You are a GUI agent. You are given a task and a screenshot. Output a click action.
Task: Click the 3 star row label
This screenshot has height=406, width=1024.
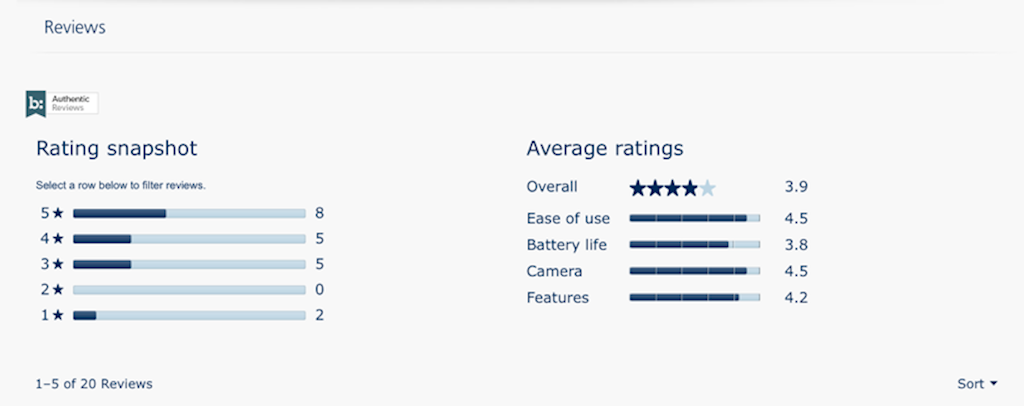[x=51, y=264]
